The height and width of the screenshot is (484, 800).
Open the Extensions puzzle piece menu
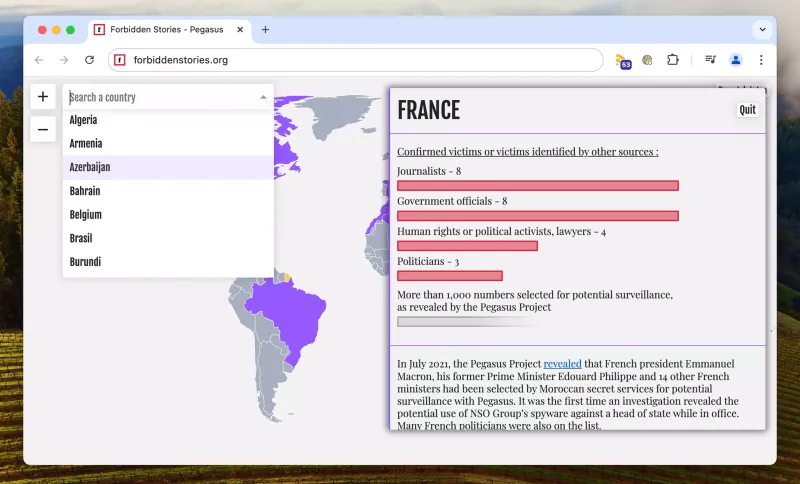[x=673, y=60]
